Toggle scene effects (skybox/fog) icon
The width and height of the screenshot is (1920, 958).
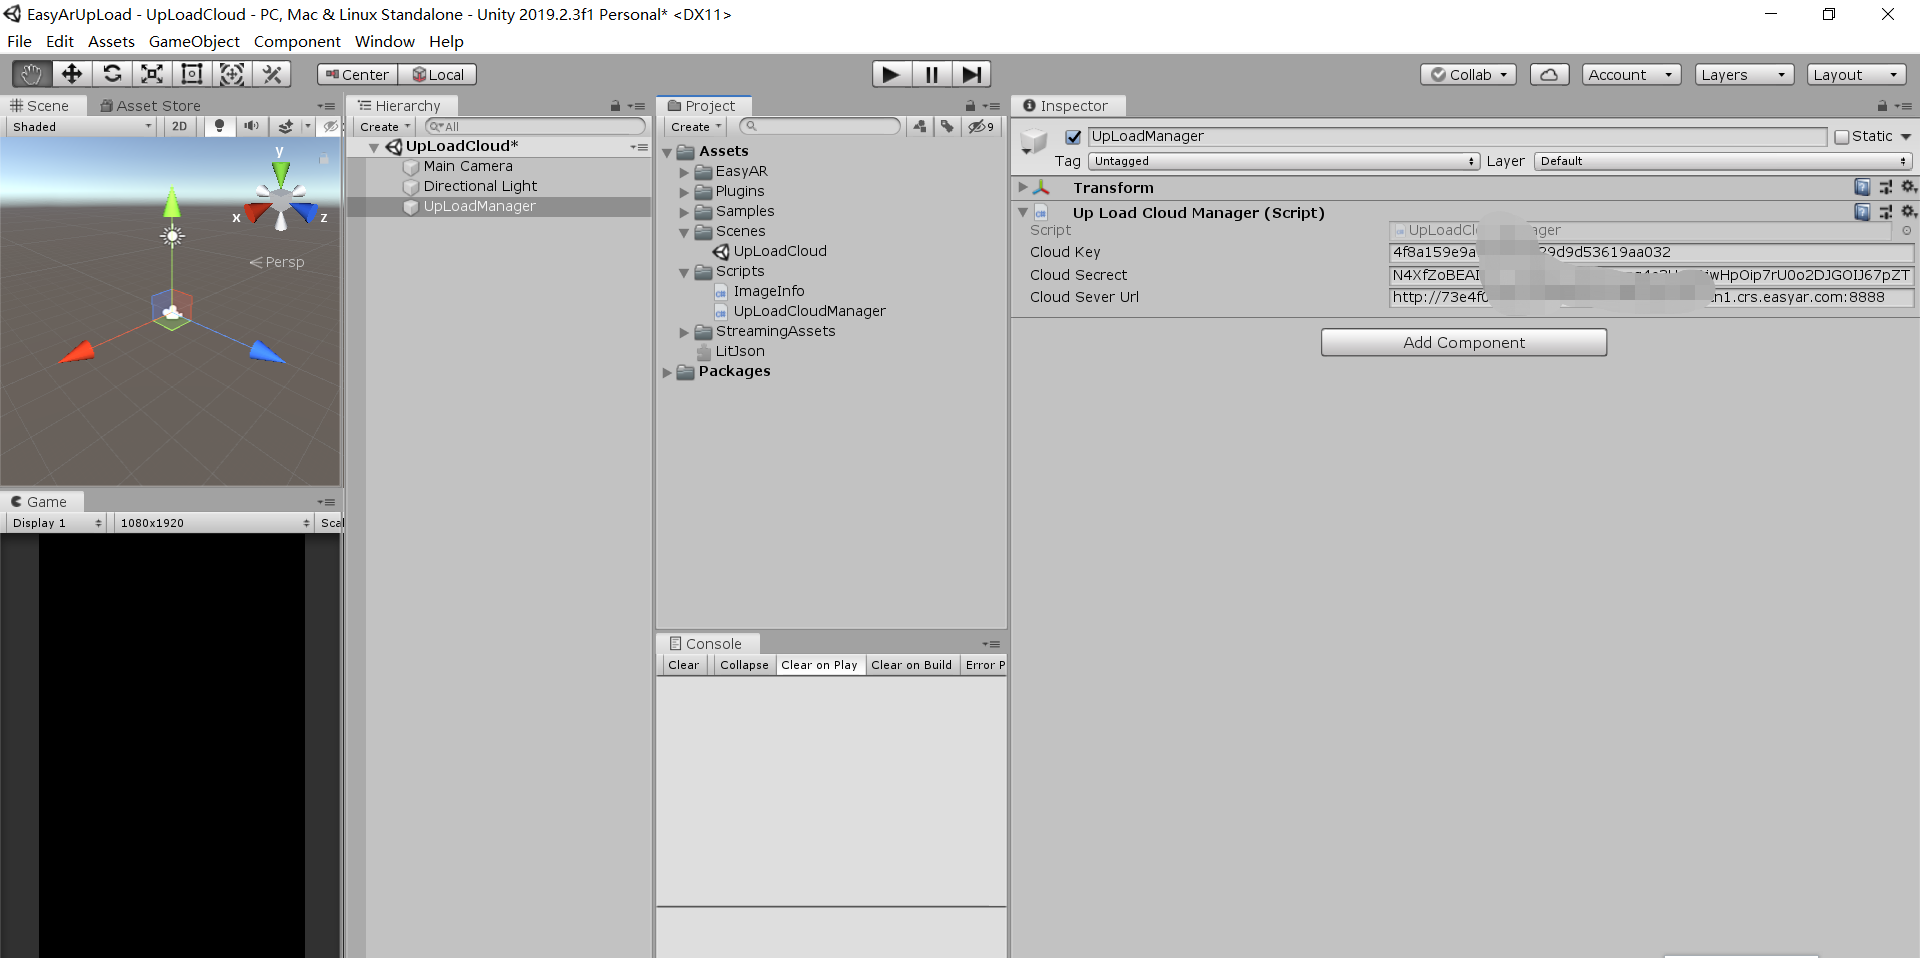tap(286, 127)
